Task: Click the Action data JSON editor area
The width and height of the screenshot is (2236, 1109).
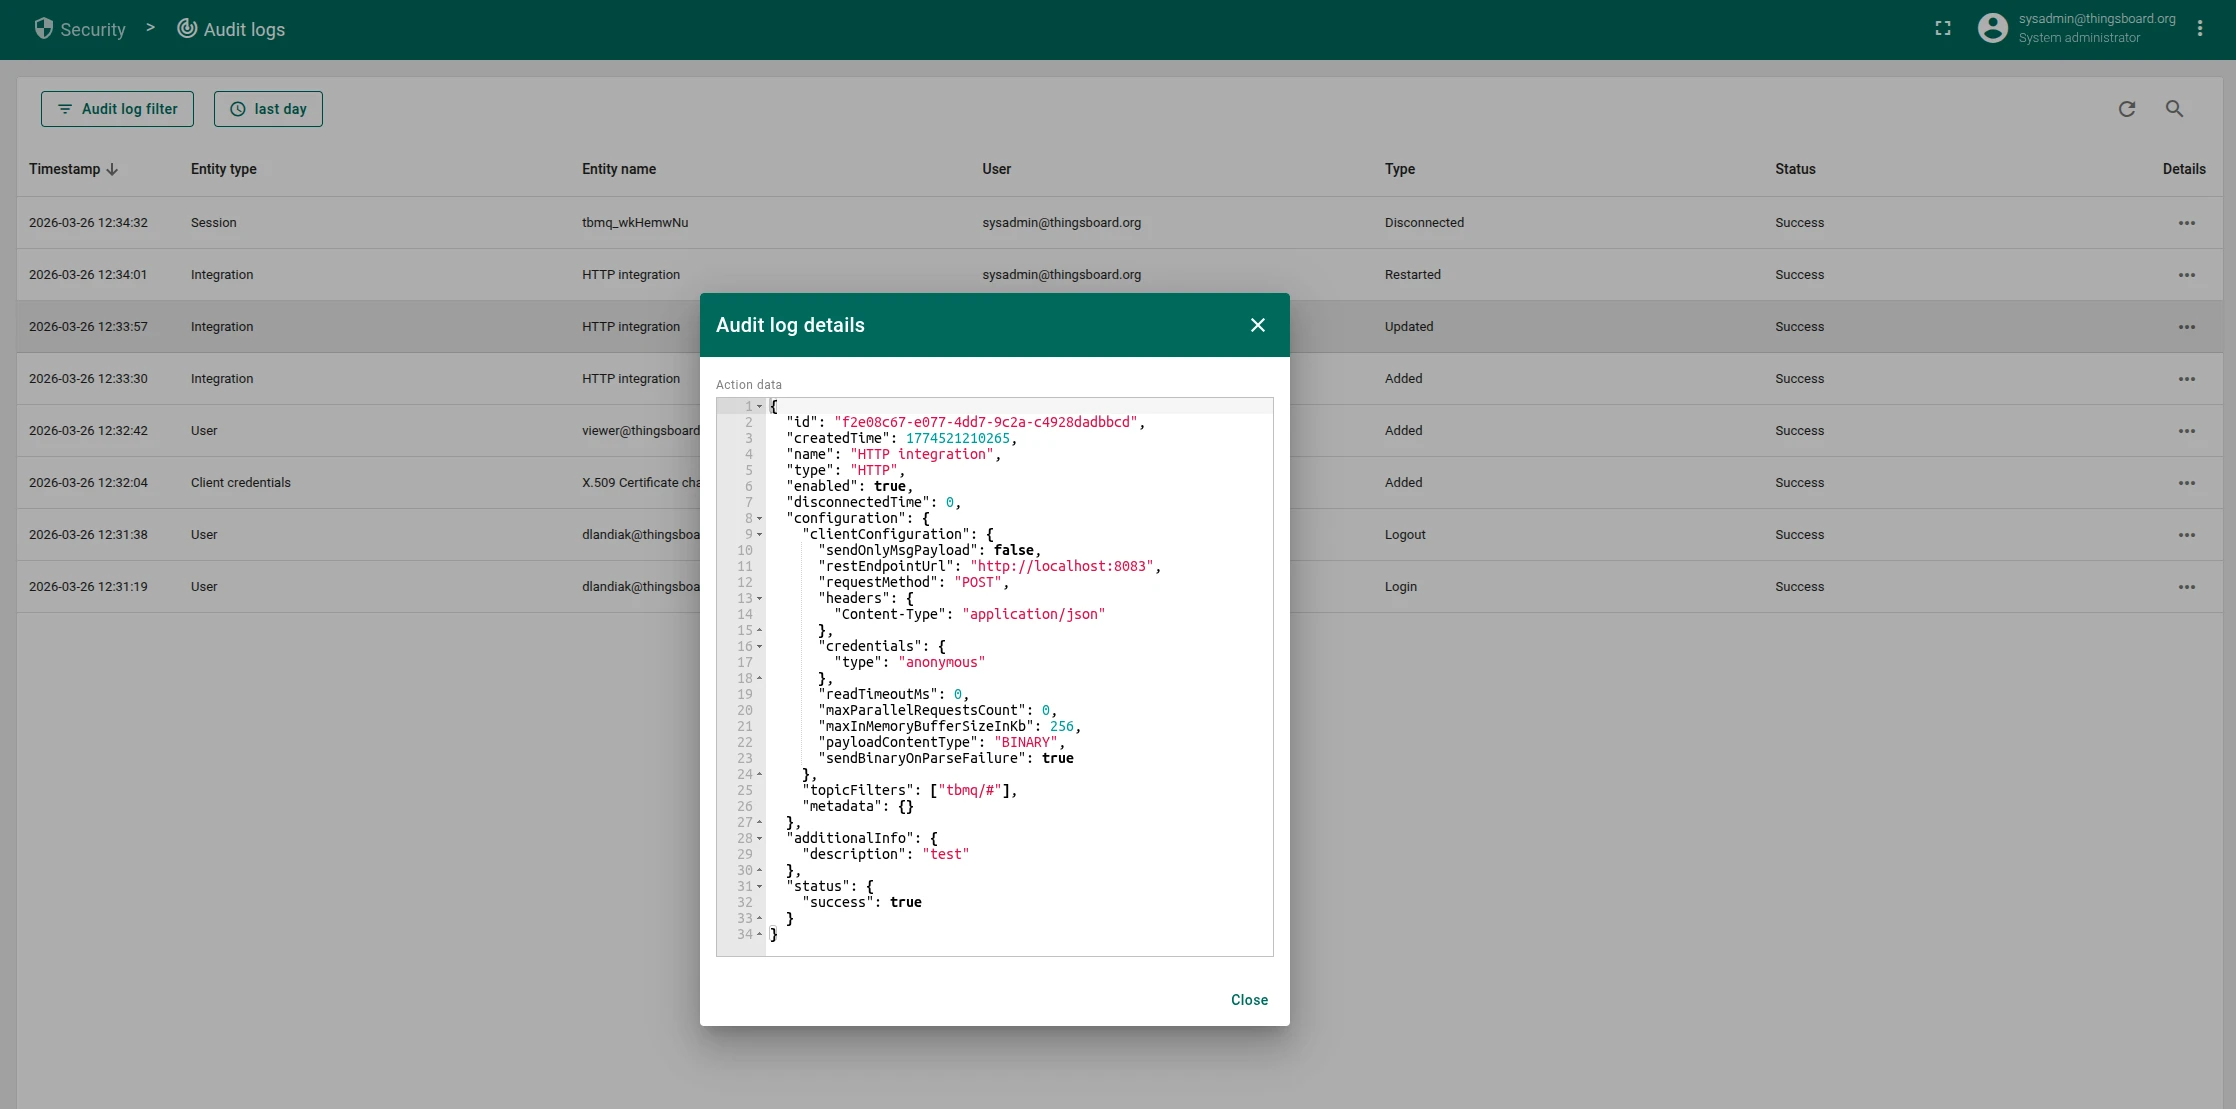Action: point(995,677)
